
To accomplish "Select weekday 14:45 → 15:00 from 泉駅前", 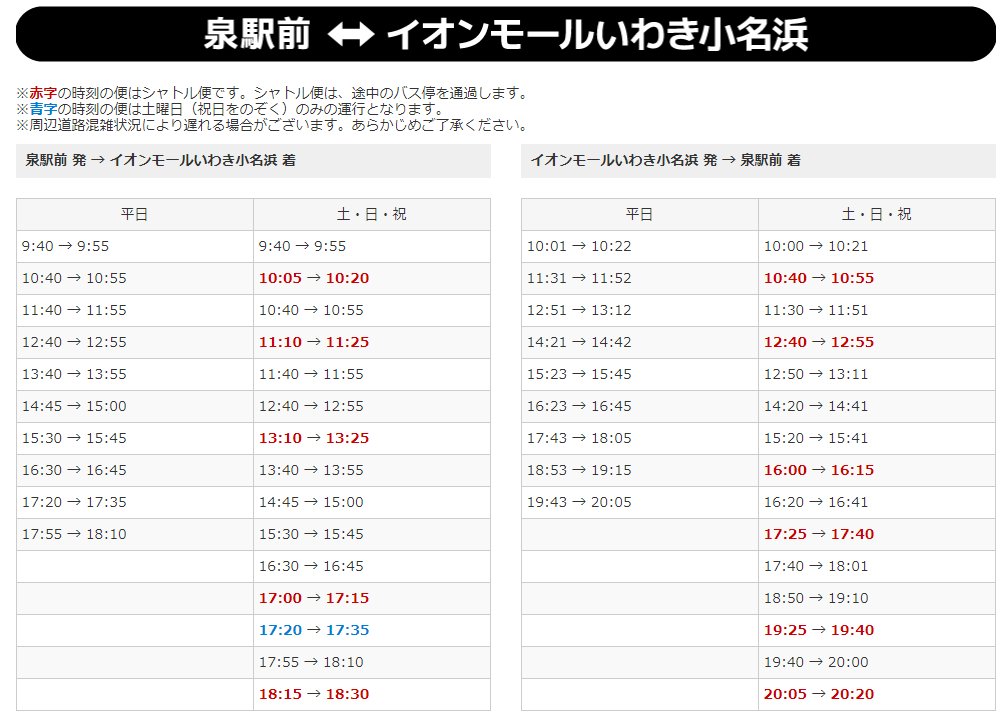I will (74, 406).
